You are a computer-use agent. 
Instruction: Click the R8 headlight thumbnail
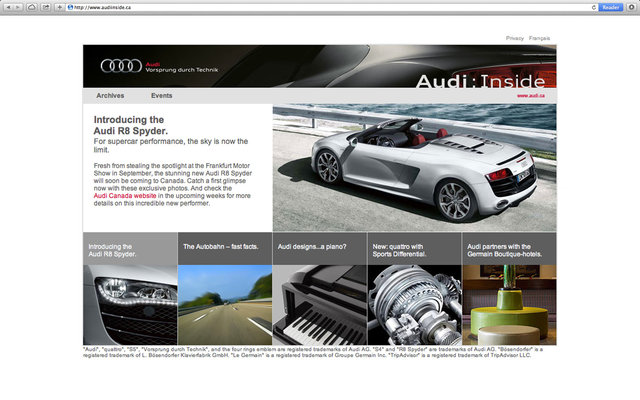130,305
